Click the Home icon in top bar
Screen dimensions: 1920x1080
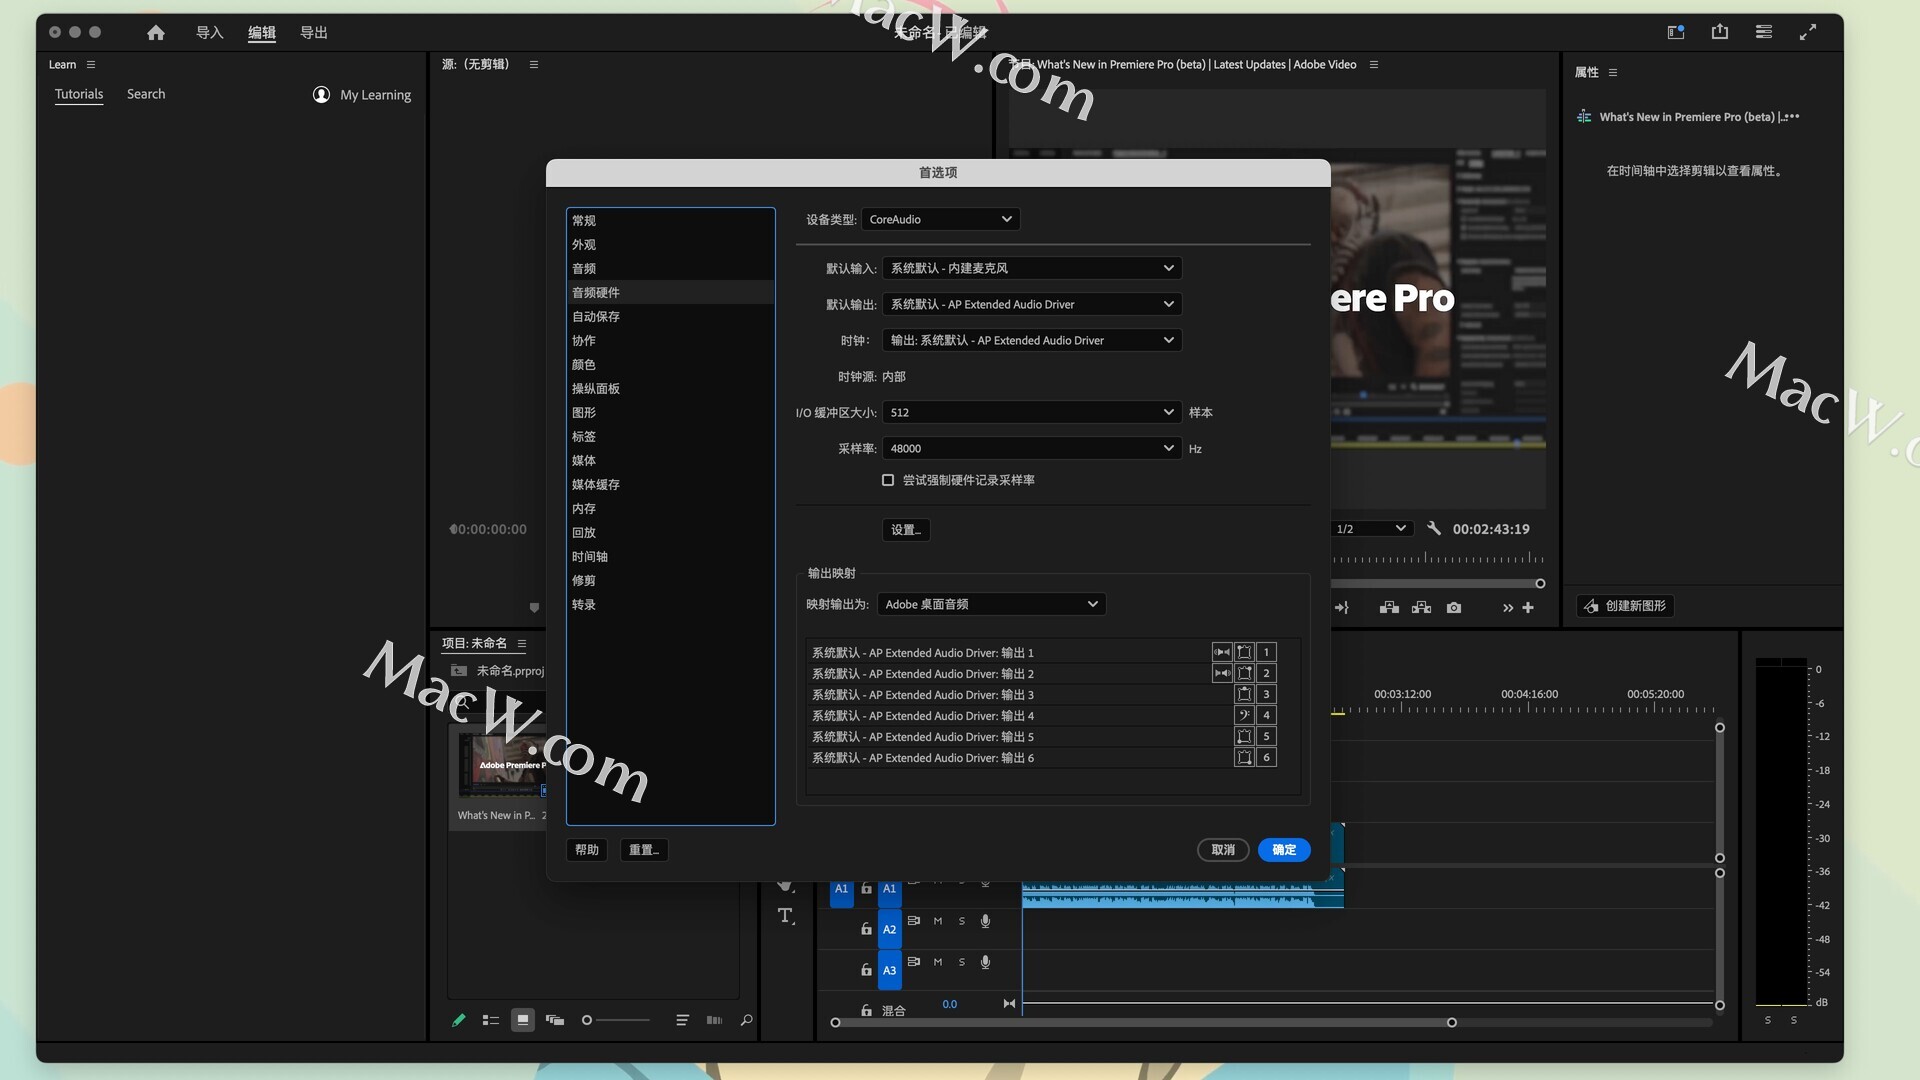[156, 33]
